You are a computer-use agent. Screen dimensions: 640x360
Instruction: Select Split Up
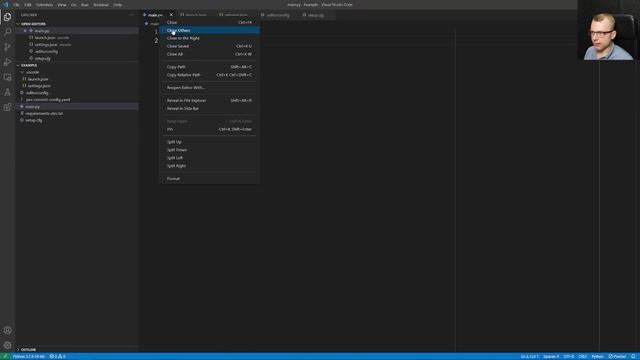209,142
